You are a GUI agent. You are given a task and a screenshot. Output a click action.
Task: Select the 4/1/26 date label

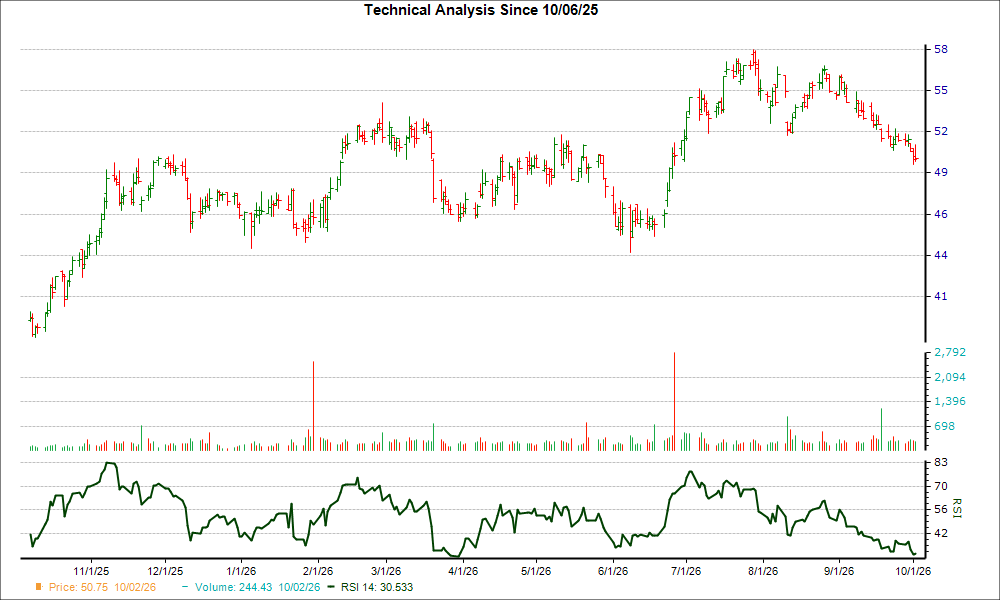point(463,571)
